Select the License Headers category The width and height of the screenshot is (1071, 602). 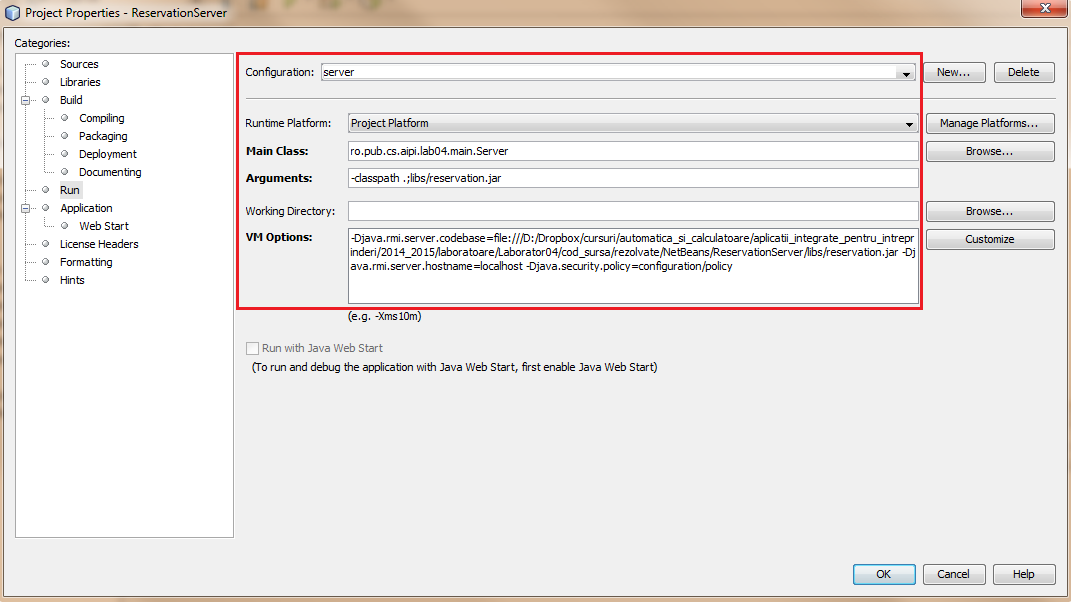coord(99,244)
